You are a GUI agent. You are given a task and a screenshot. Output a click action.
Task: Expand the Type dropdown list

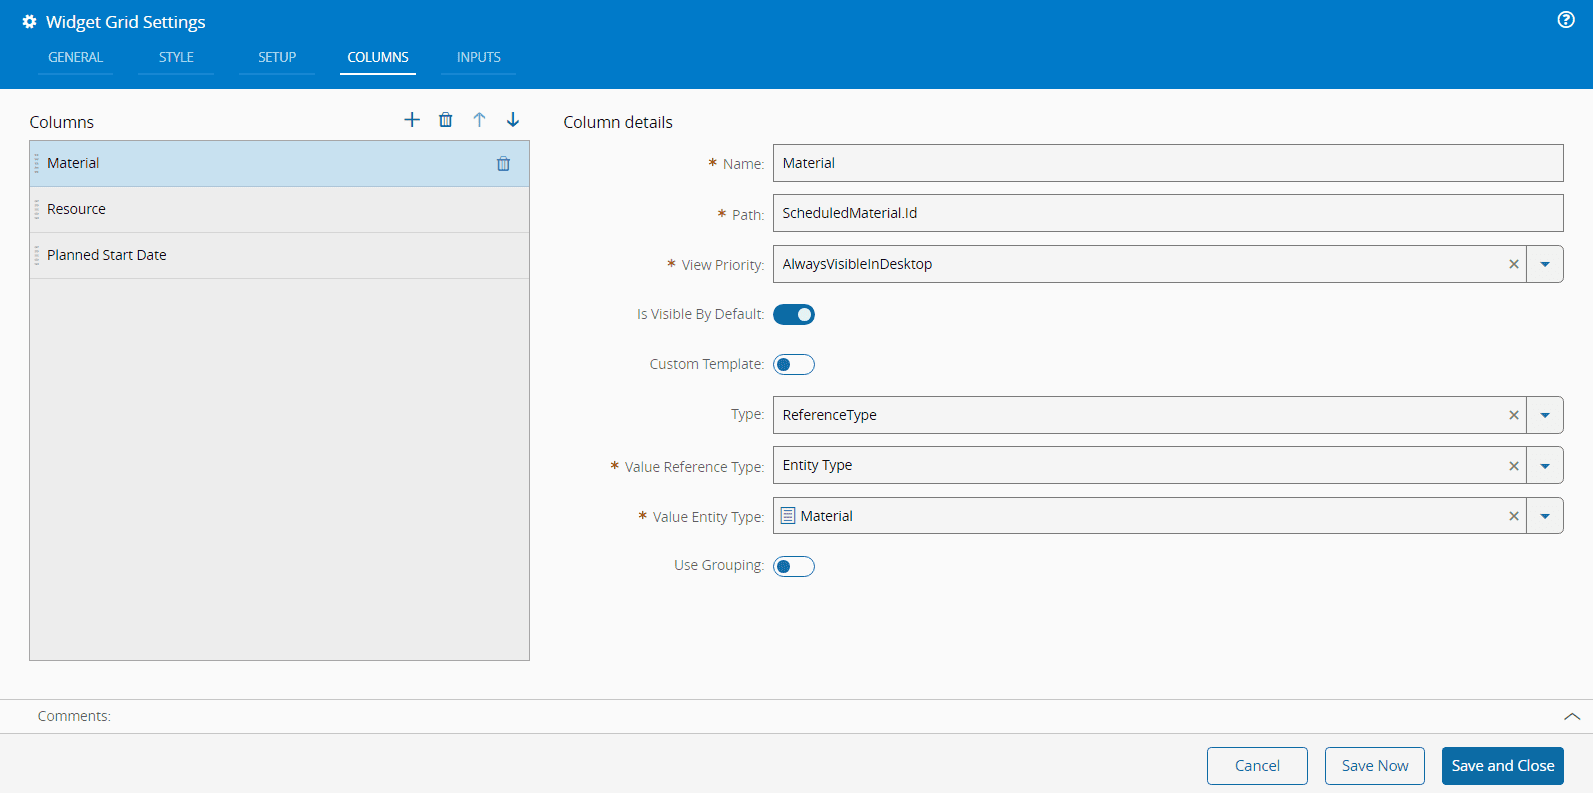[x=1545, y=415]
